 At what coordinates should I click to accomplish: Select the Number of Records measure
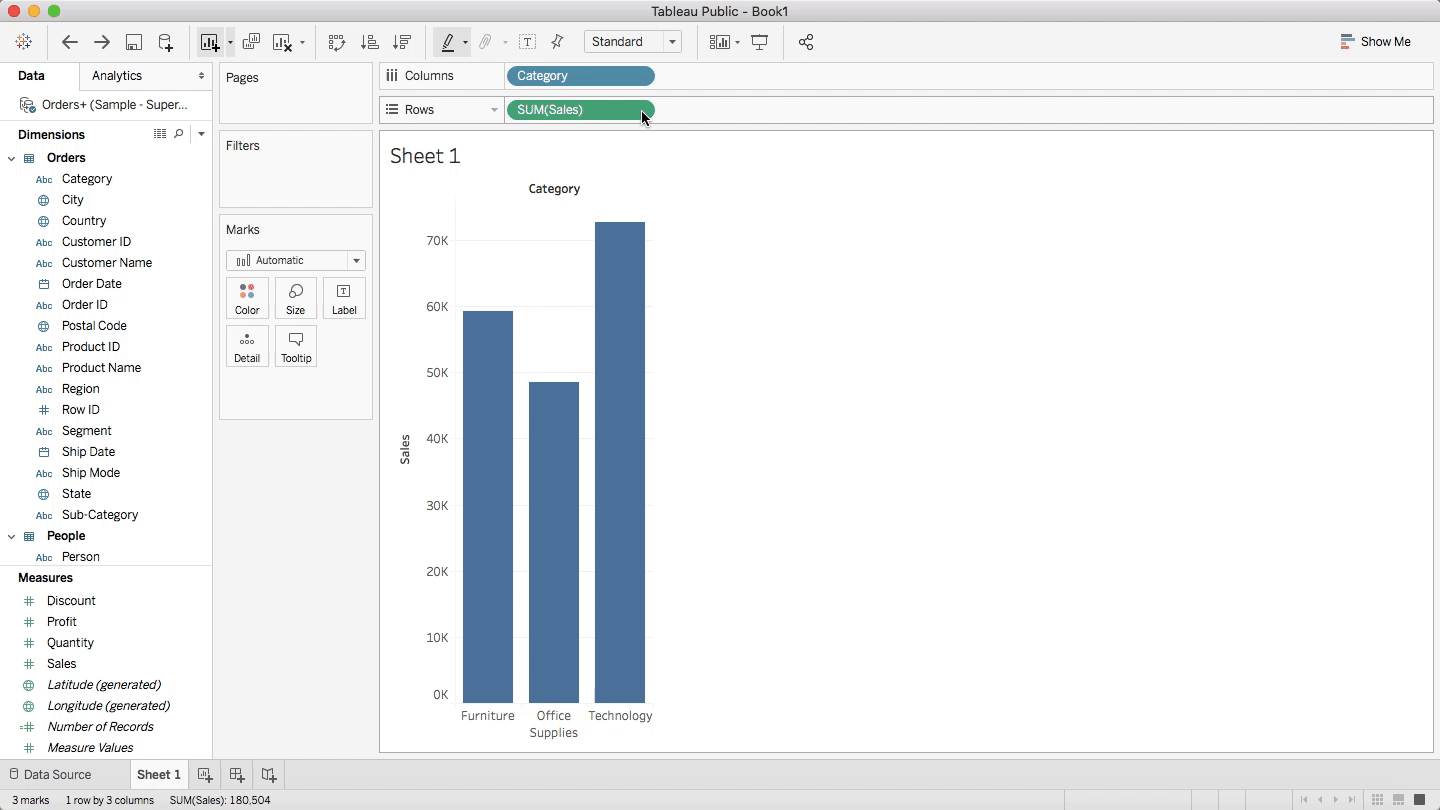[x=100, y=727]
